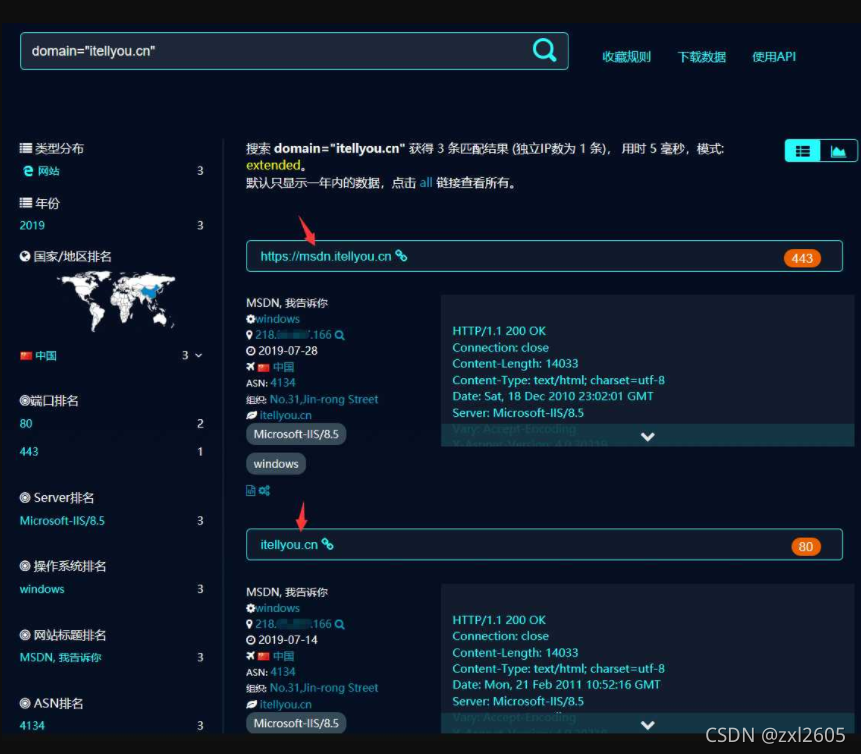Filter by 网站 type in sidebar

point(48,171)
